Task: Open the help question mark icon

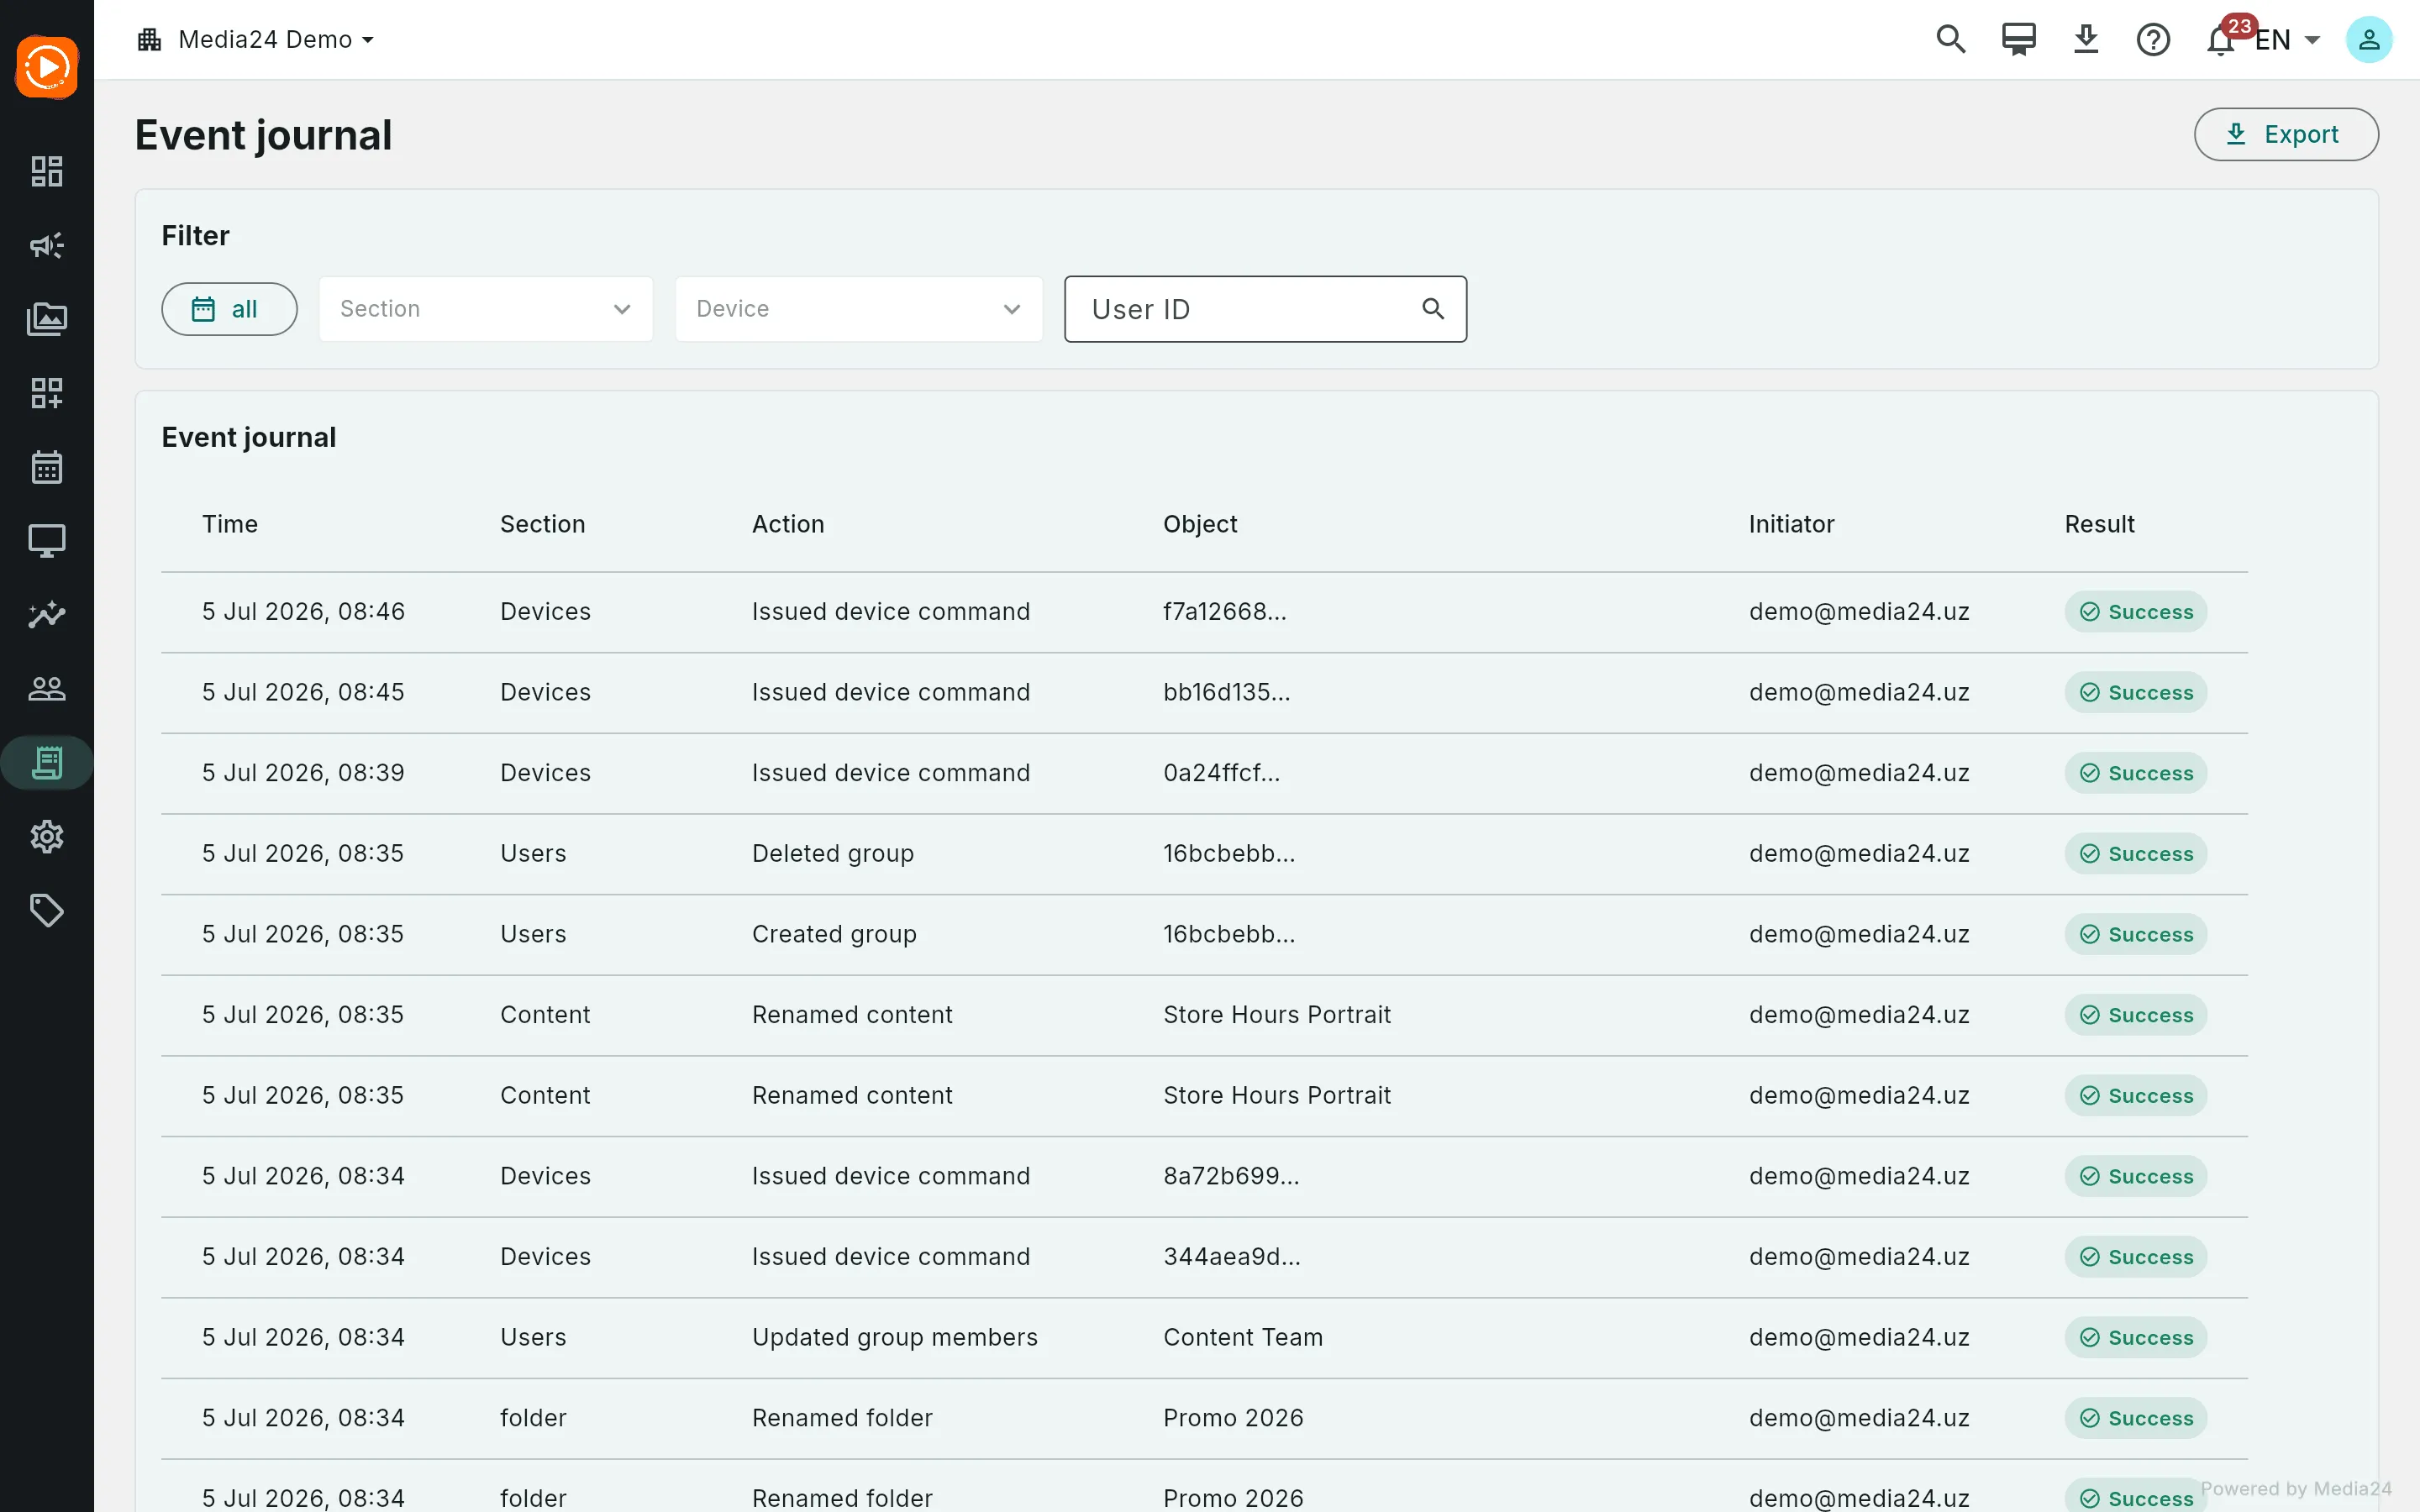Action: 2153,40
